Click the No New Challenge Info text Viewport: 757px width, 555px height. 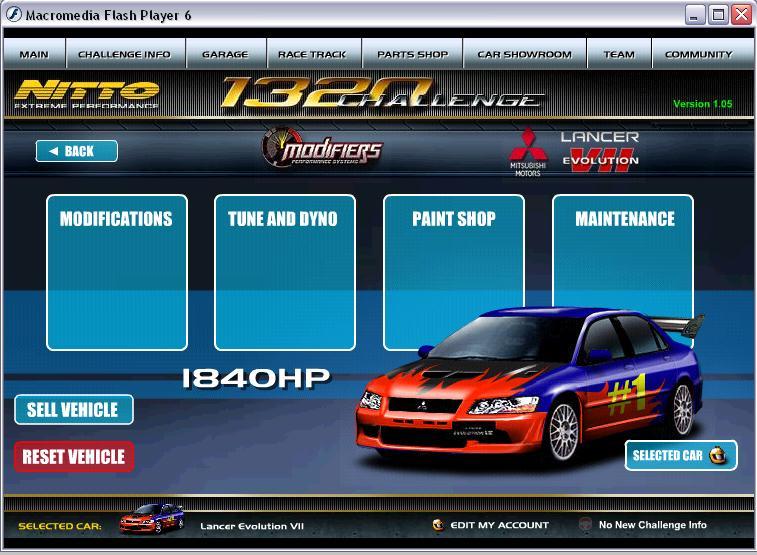pos(653,525)
